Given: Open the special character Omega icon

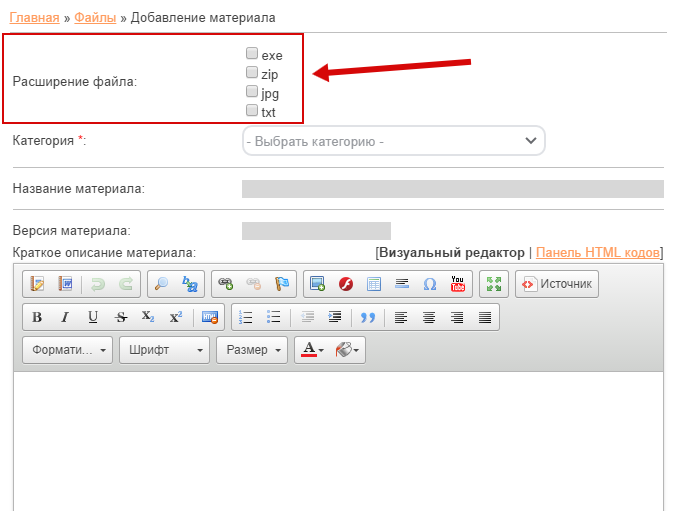Looking at the screenshot, I should 430,284.
